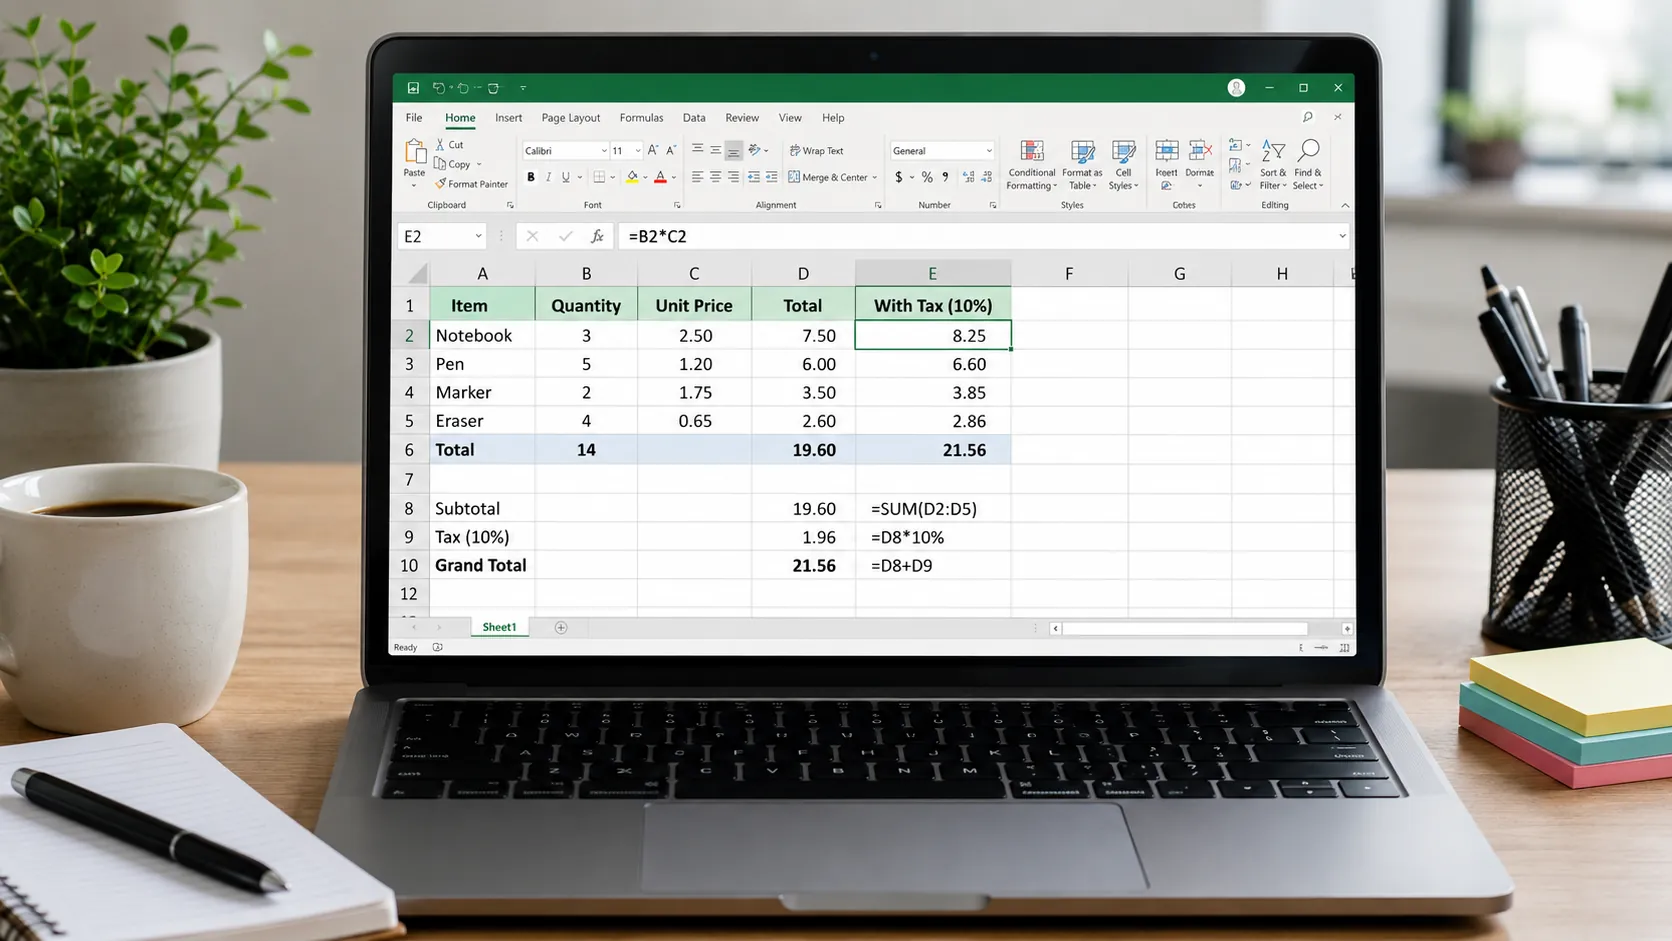Apply Comma Style number format
This screenshot has height=941, width=1672.
(945, 177)
